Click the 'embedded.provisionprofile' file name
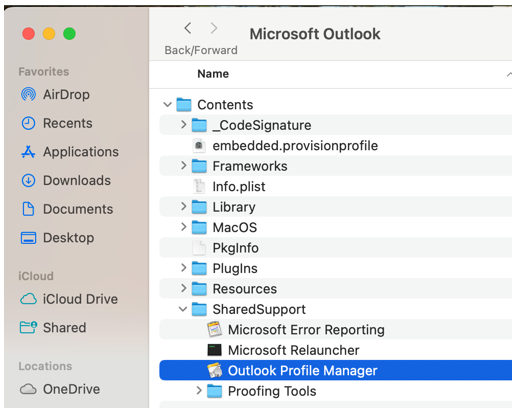 point(295,146)
